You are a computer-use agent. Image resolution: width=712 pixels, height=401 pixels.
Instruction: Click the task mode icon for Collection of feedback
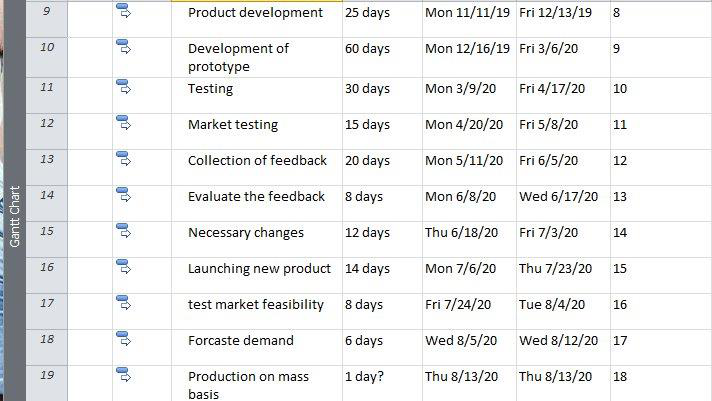click(124, 158)
